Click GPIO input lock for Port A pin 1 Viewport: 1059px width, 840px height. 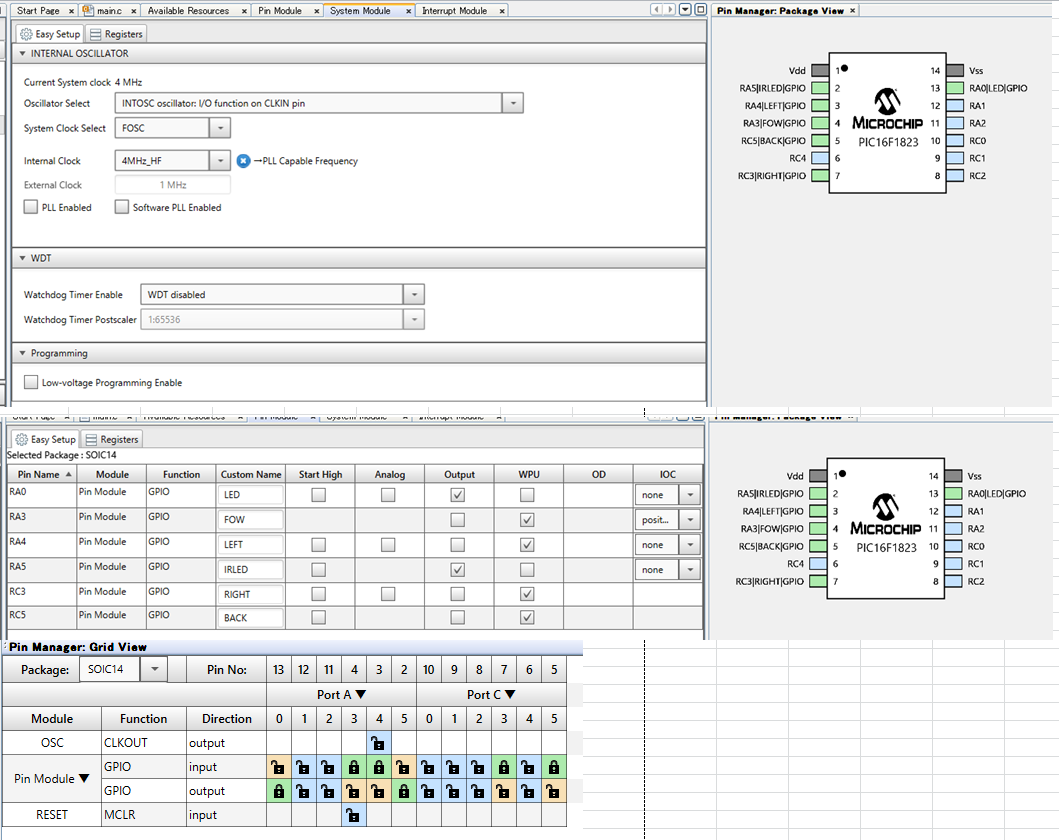(304, 767)
